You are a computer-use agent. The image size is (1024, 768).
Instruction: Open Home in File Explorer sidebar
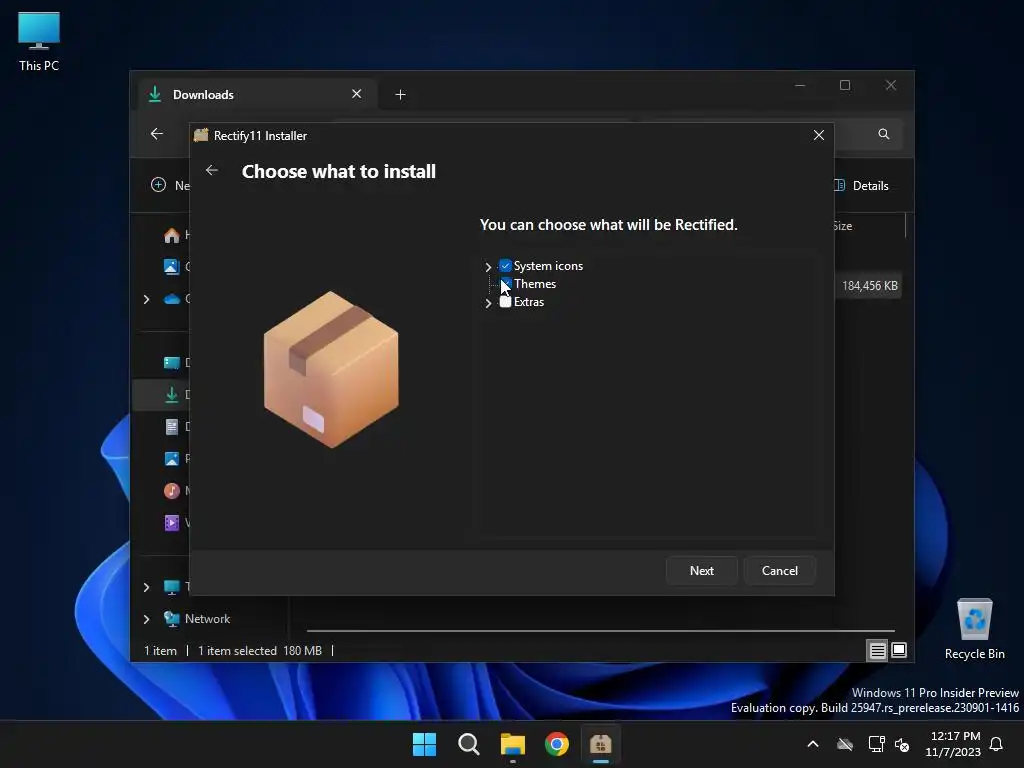(172, 235)
